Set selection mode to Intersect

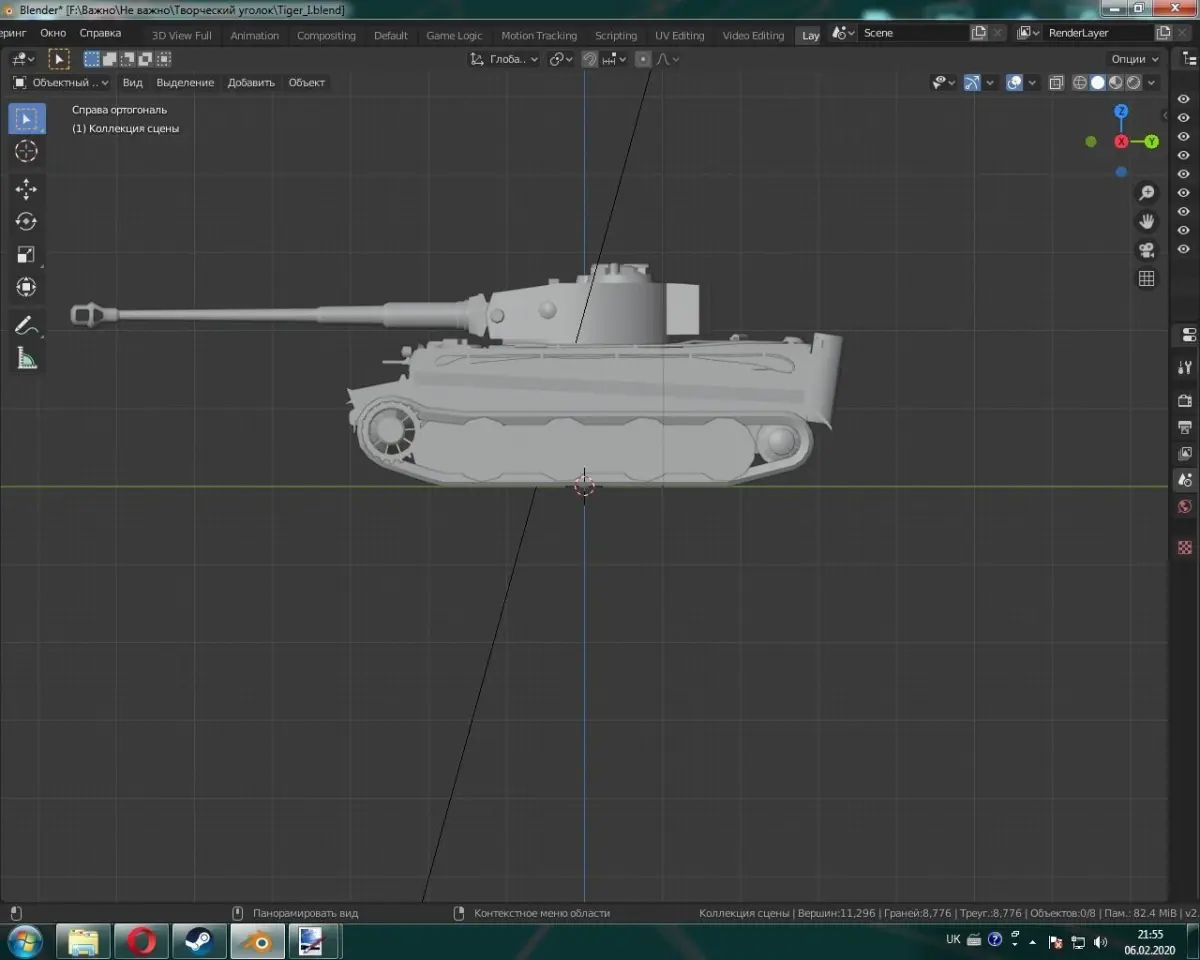[x=164, y=59]
